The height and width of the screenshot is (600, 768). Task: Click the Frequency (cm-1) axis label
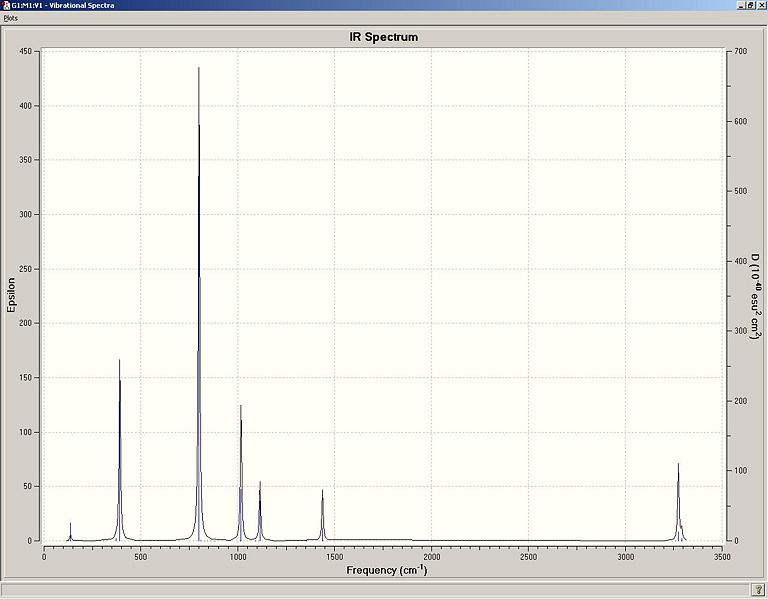386,570
